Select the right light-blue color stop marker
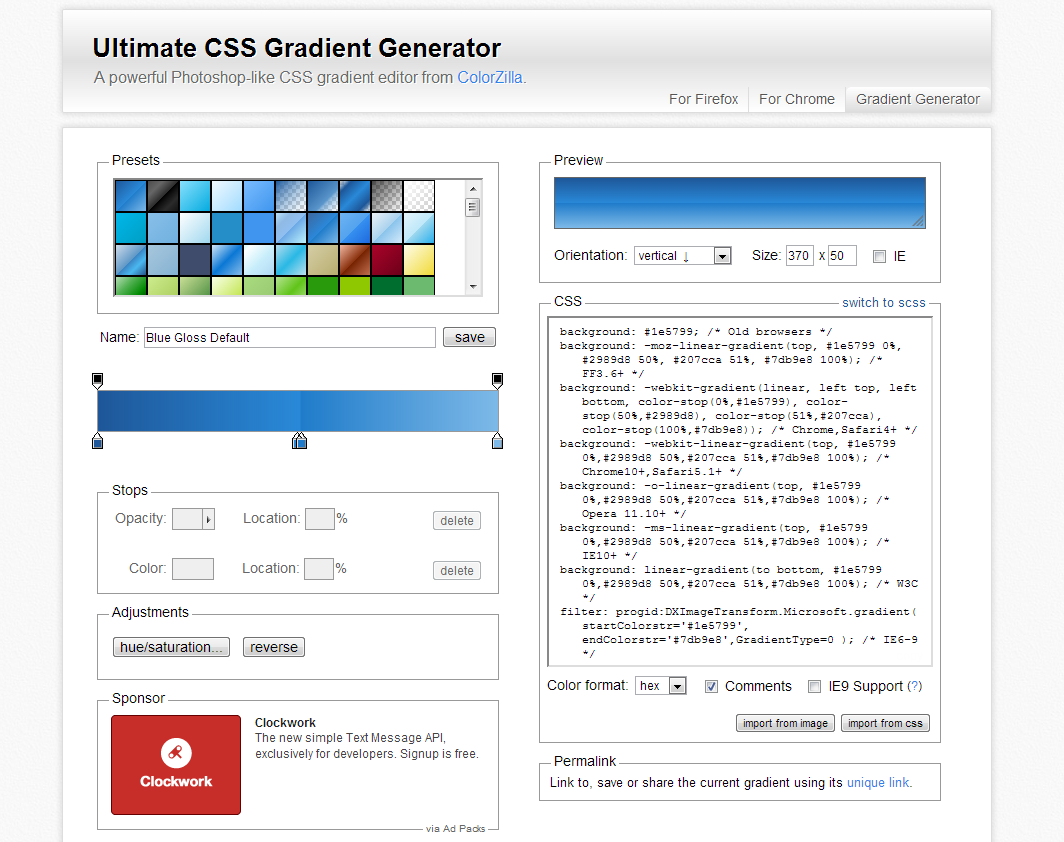This screenshot has height=842, width=1064. [497, 441]
